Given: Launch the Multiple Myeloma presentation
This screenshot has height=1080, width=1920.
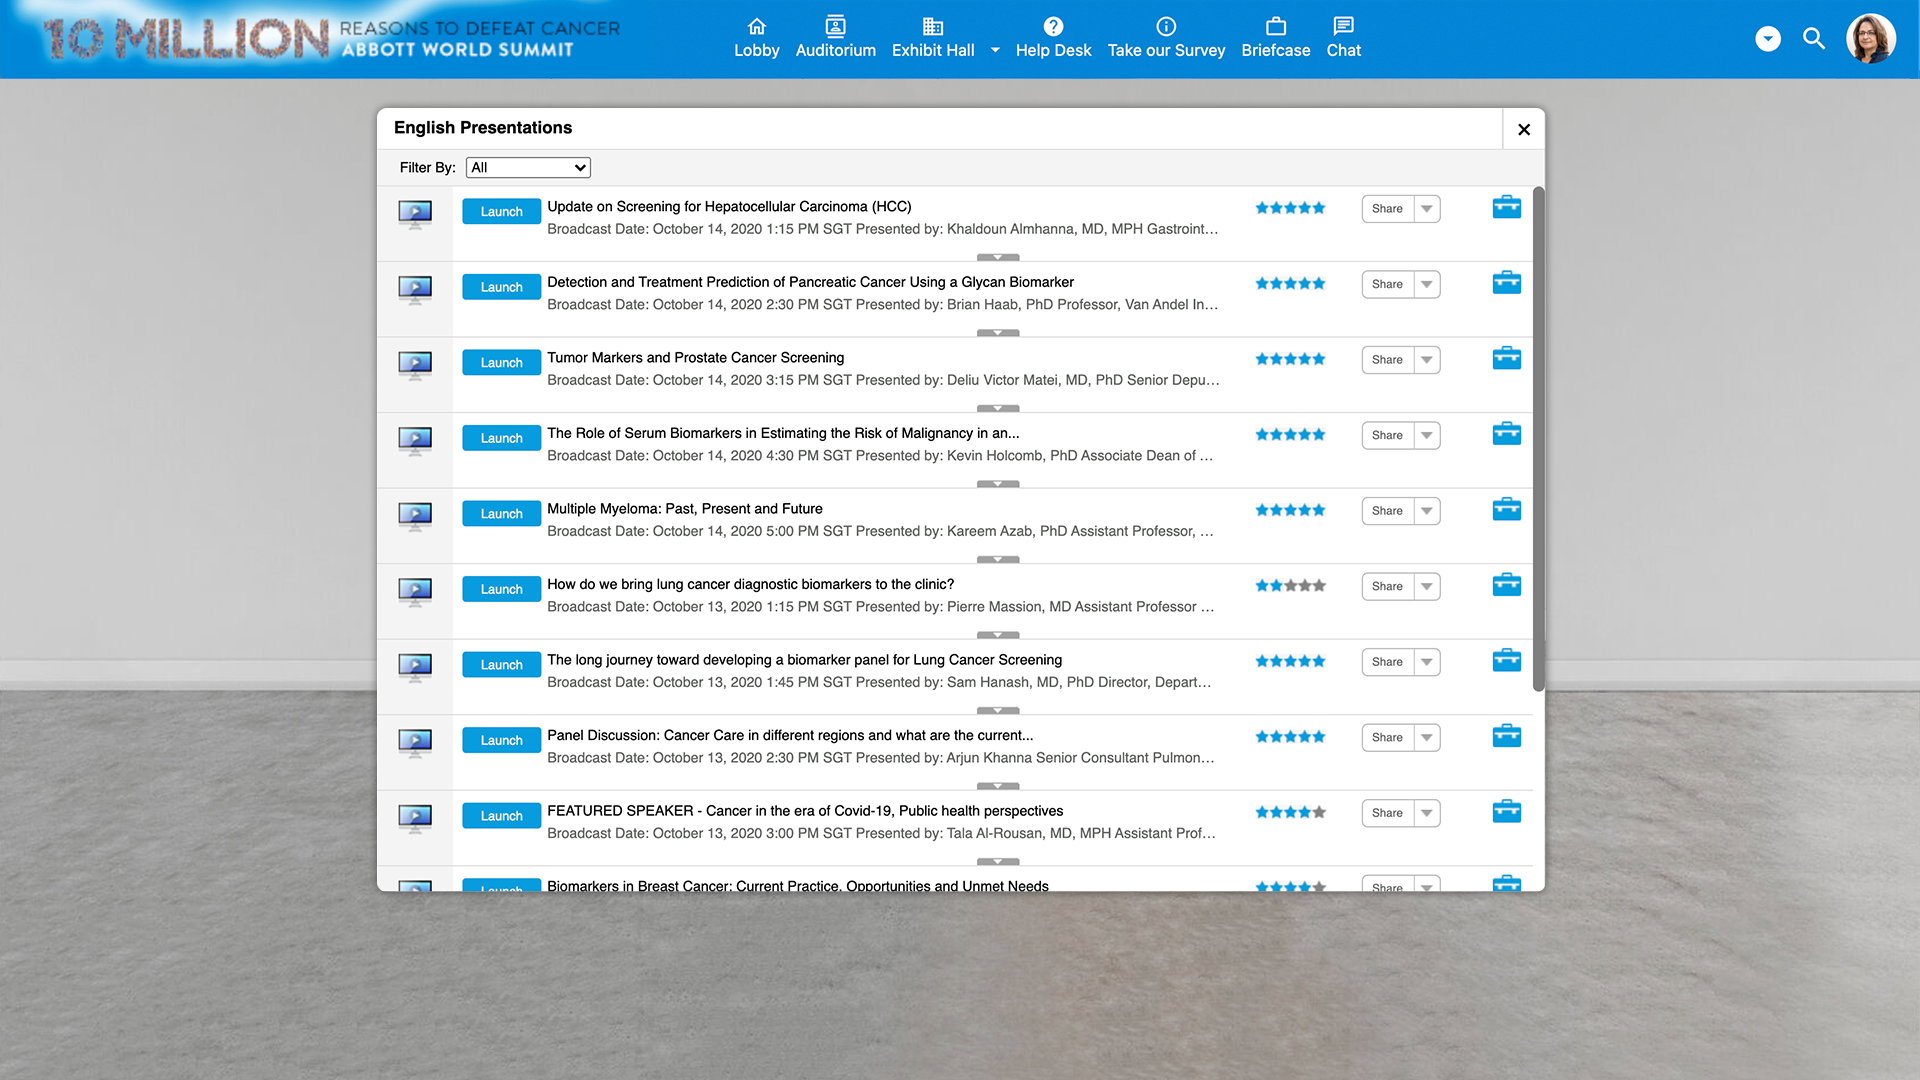Looking at the screenshot, I should [x=501, y=513].
